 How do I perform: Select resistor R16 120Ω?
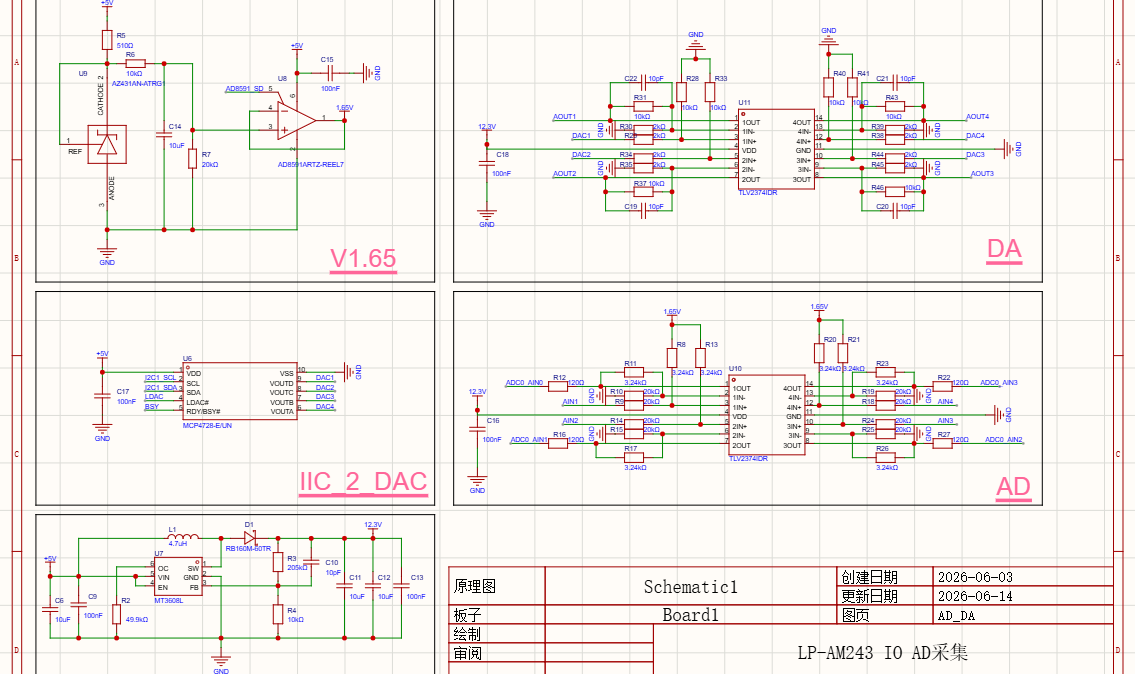[558, 444]
